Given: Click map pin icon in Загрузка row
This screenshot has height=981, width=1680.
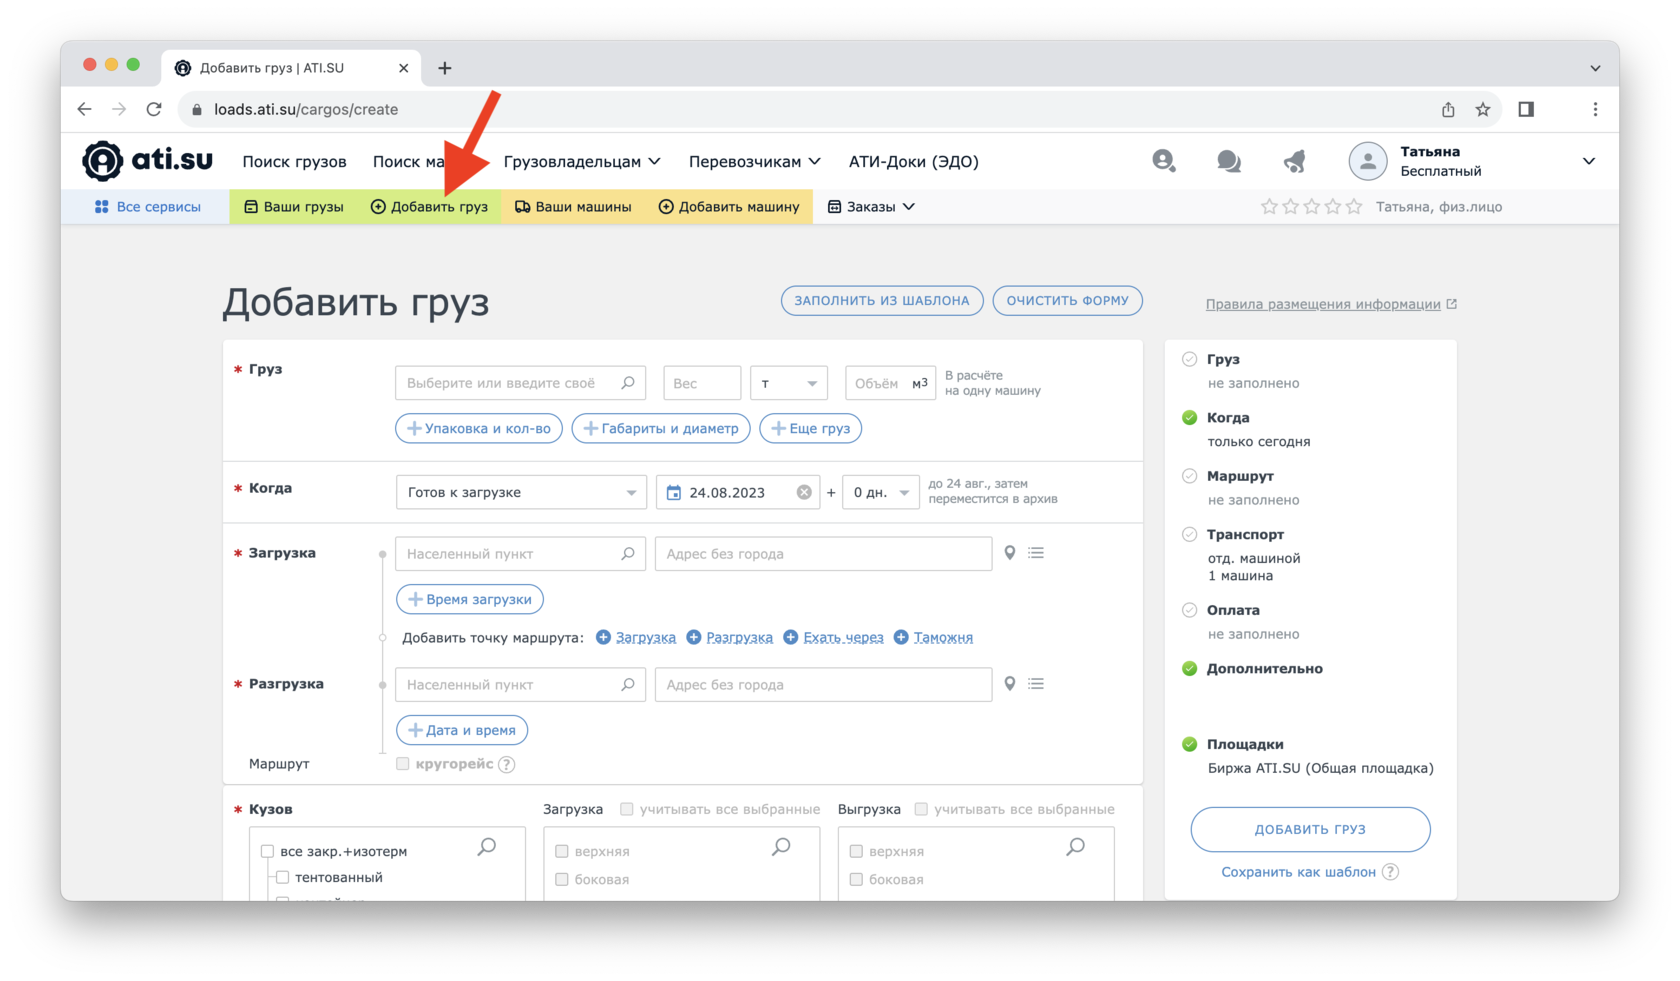Looking at the screenshot, I should pyautogui.click(x=1010, y=553).
